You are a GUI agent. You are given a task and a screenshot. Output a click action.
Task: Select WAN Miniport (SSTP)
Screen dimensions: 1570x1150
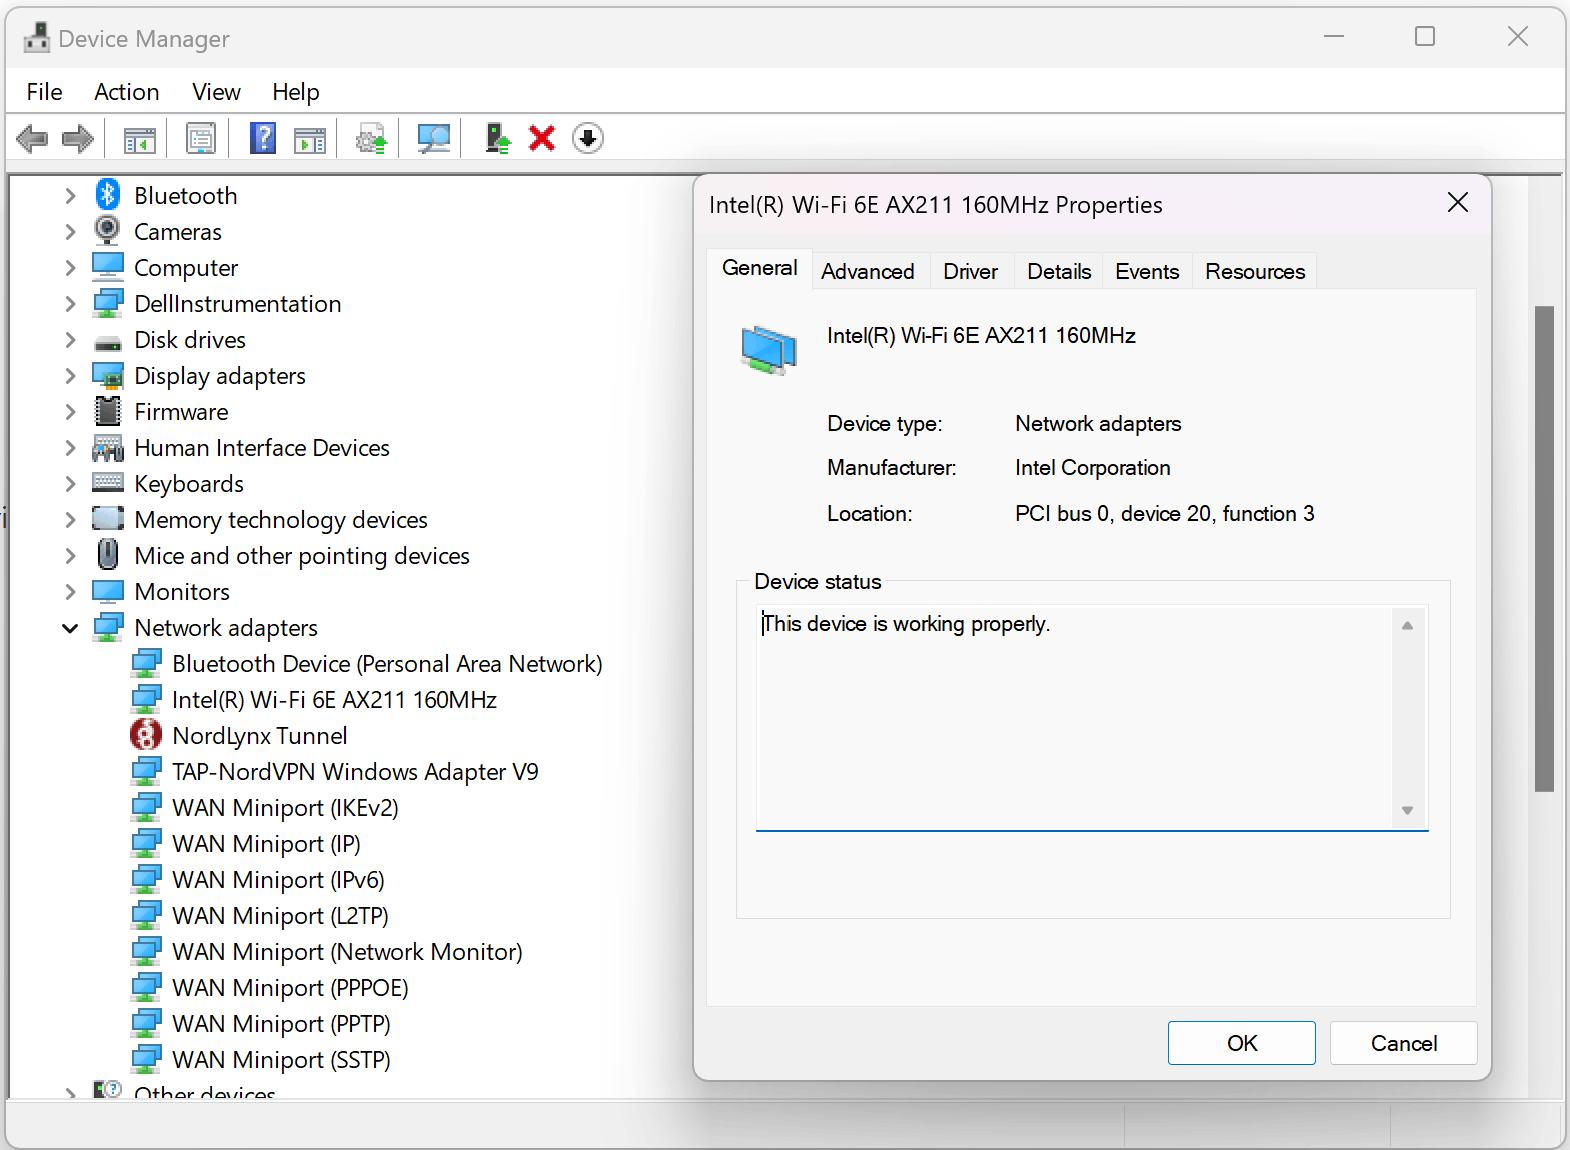(x=281, y=1060)
